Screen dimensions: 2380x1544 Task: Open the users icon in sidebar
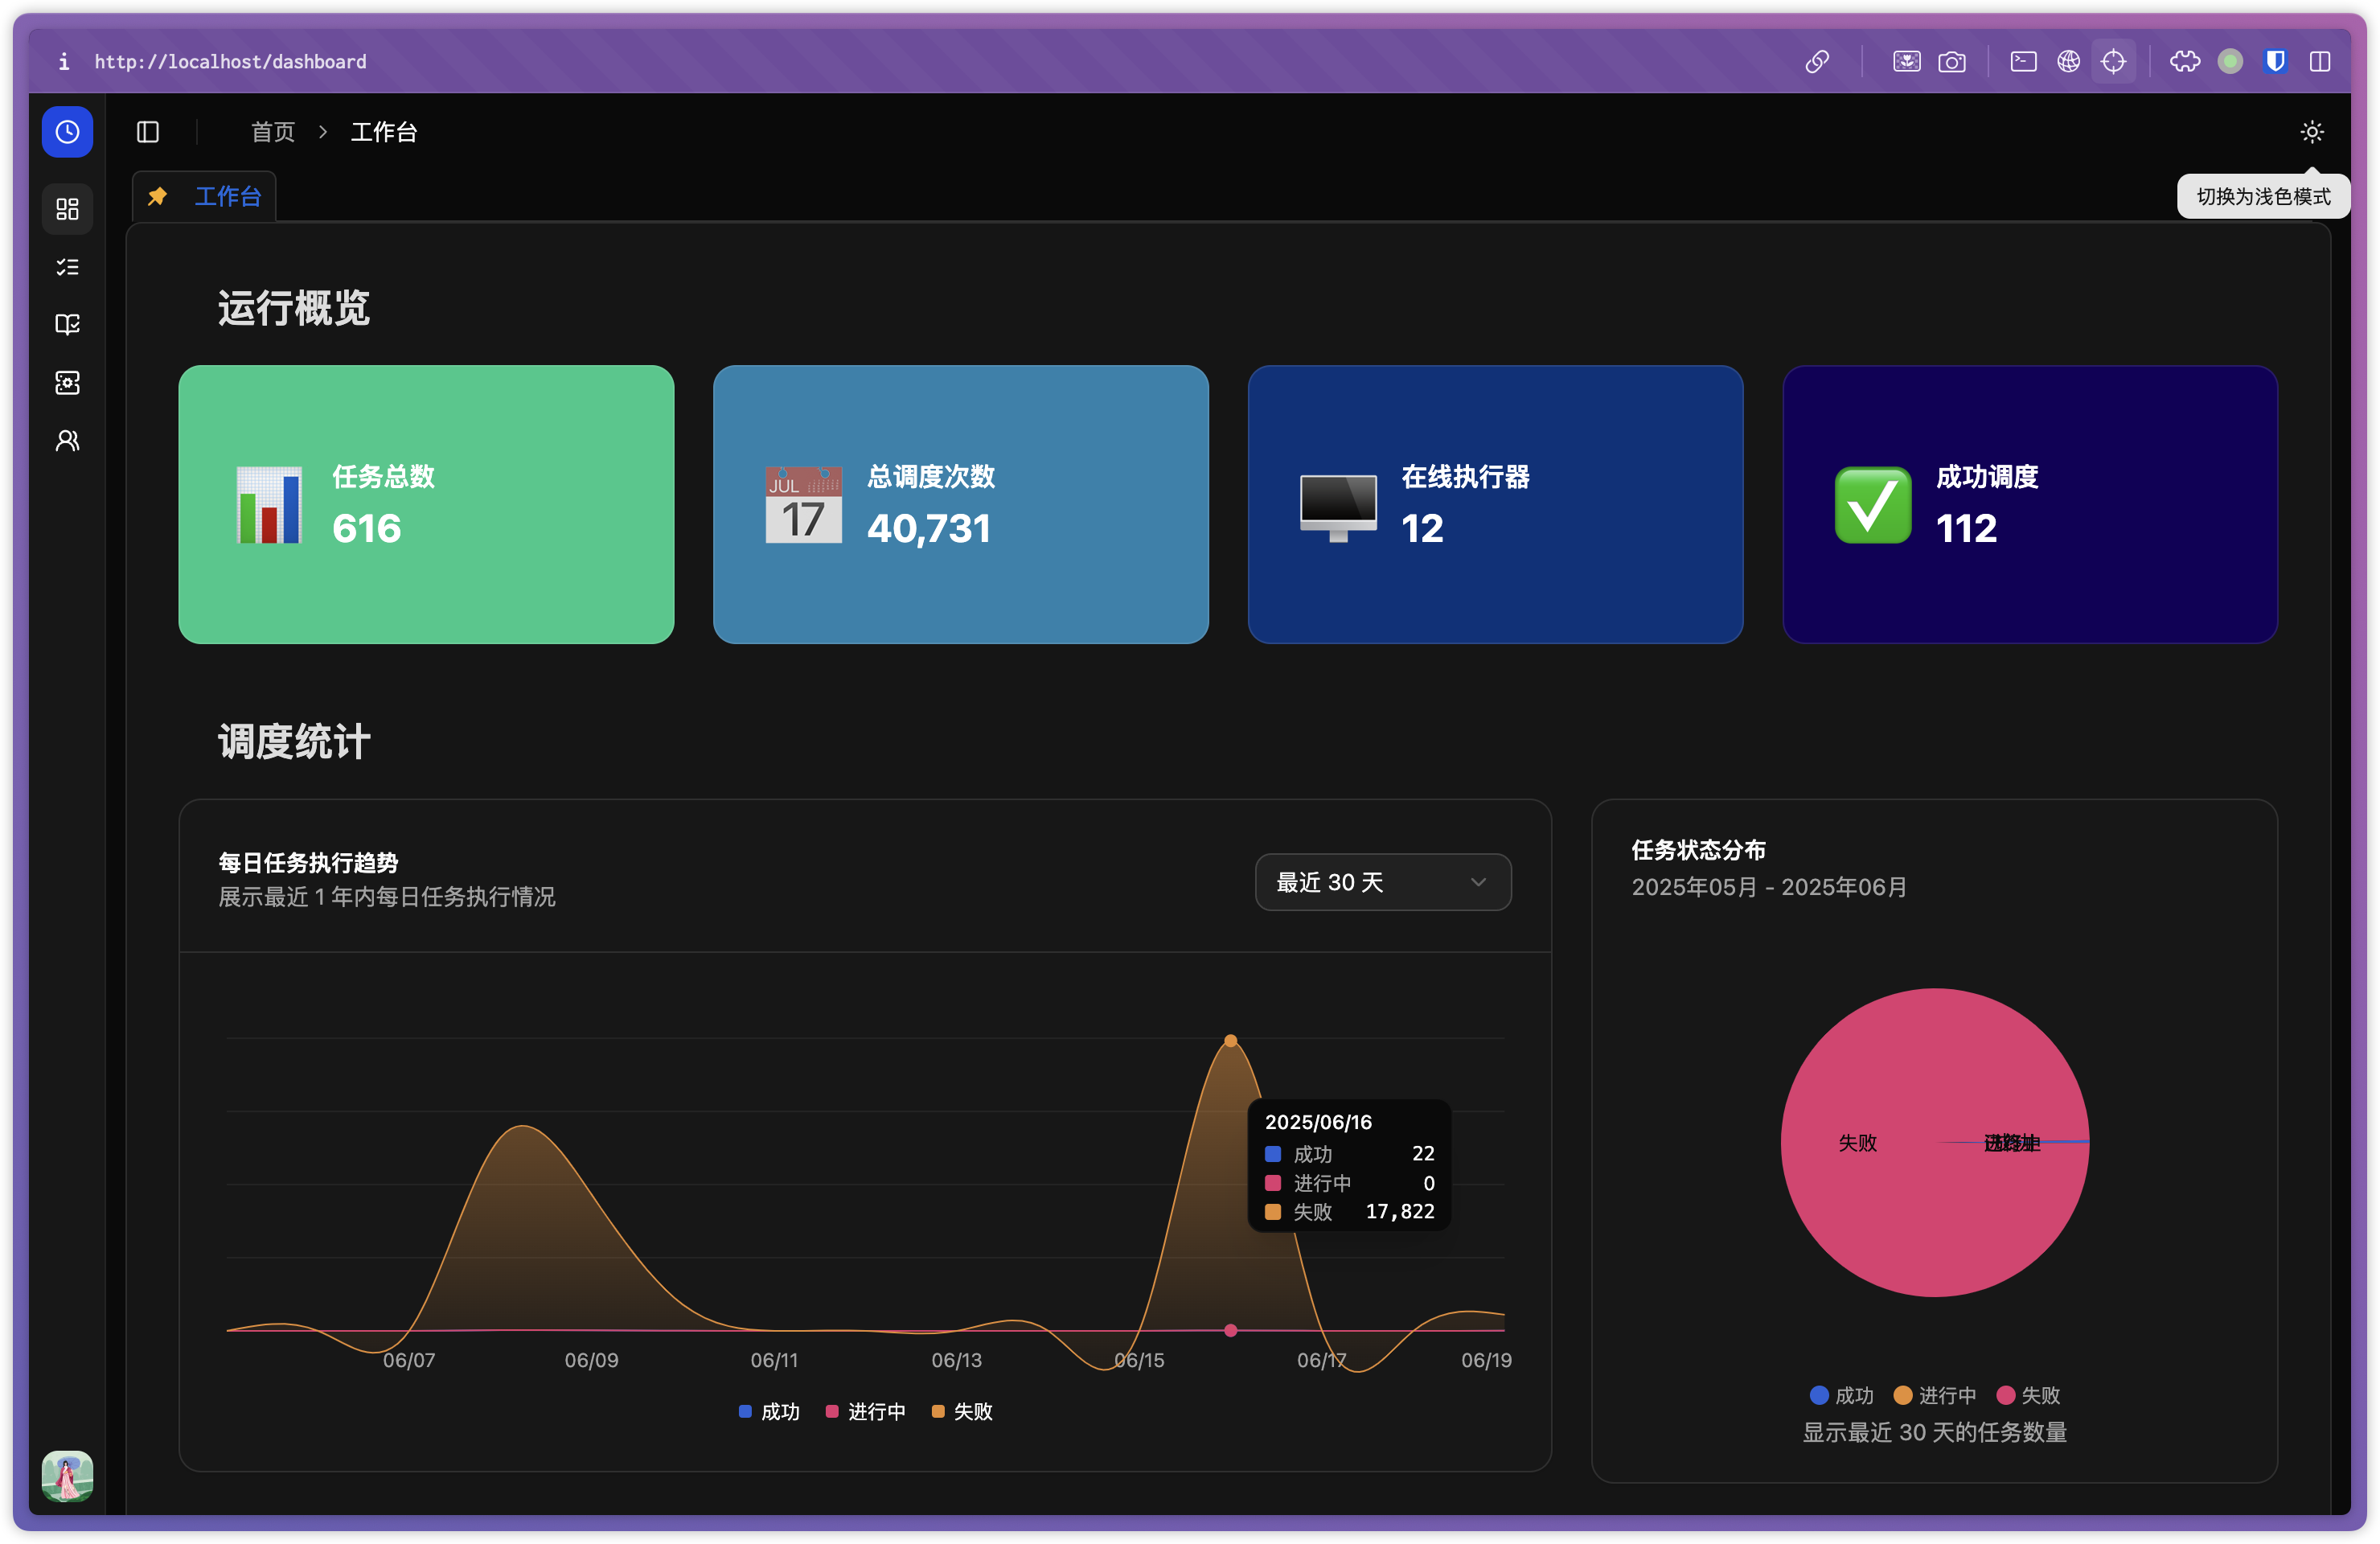67,440
